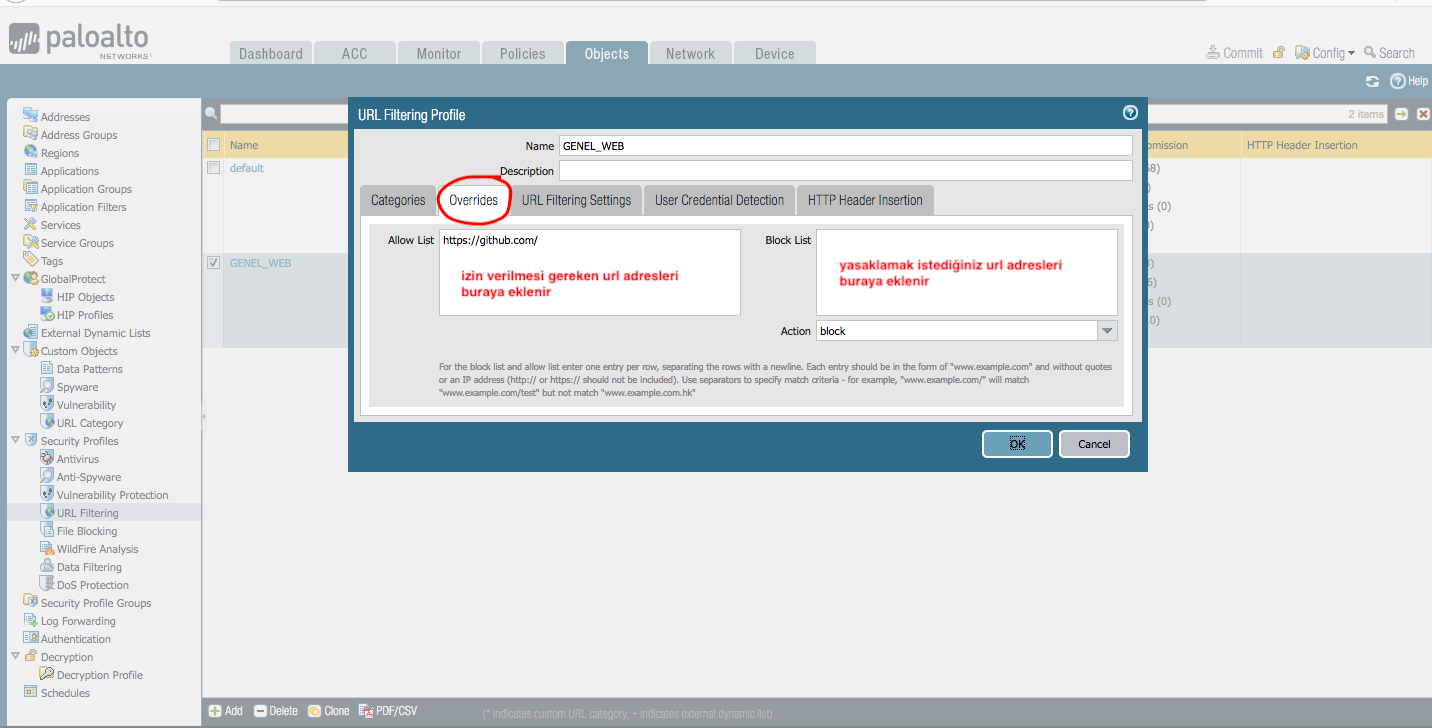Open the Action dropdown showing block
1432x728 pixels.
[x=1106, y=331]
